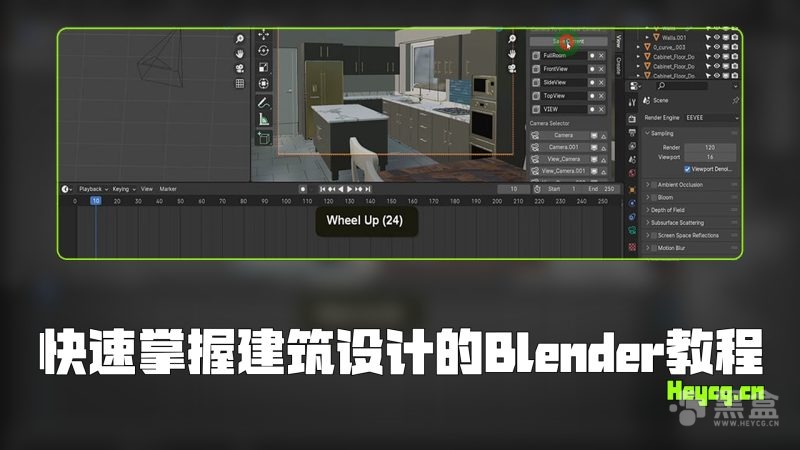Open the Playback menu
Viewport: 800px width, 450px height.
point(93,189)
